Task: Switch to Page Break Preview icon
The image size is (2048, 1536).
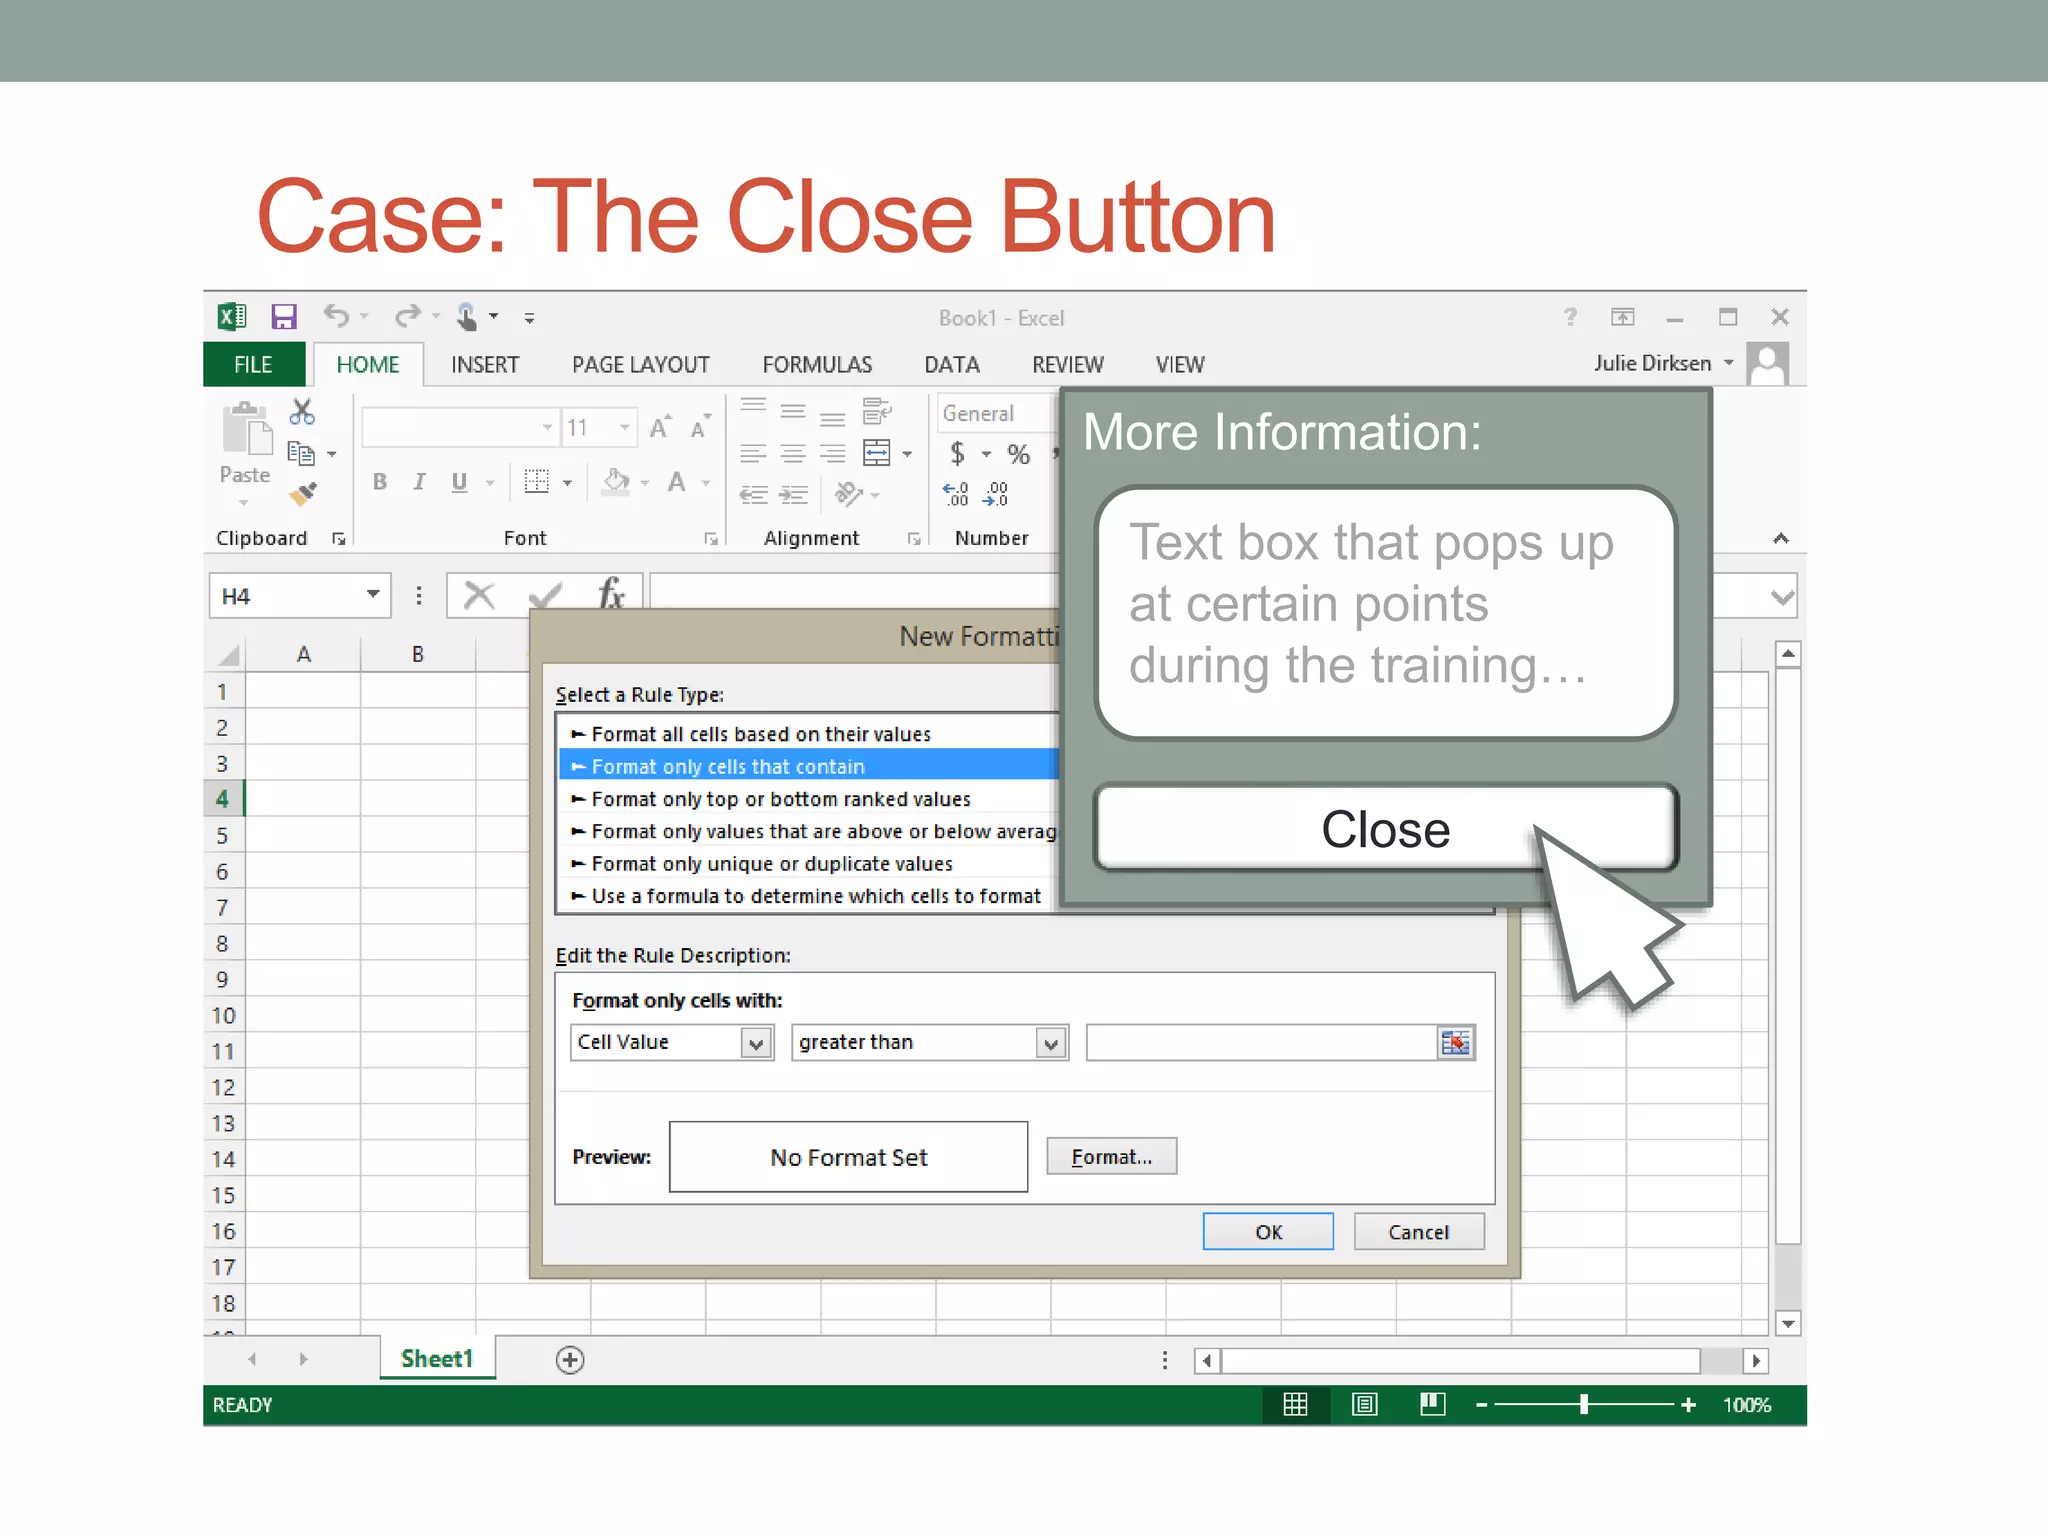Action: coord(1432,1404)
